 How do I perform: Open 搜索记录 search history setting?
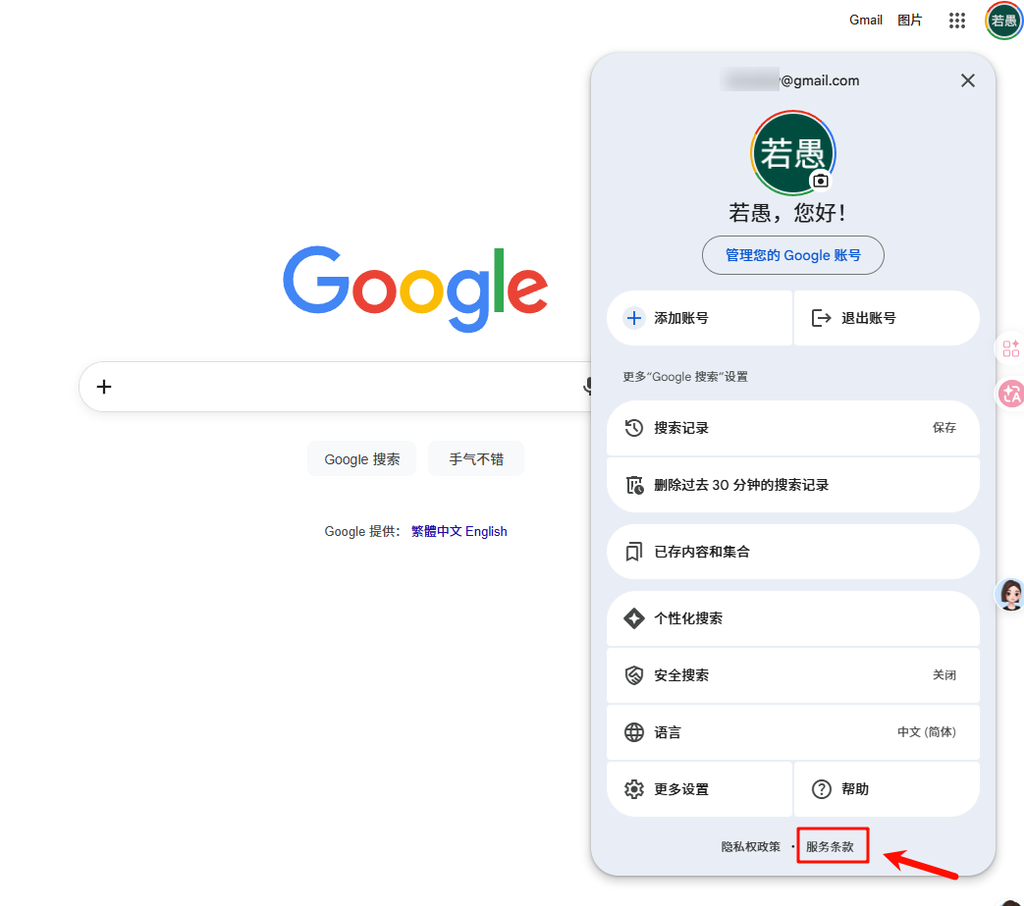(793, 428)
